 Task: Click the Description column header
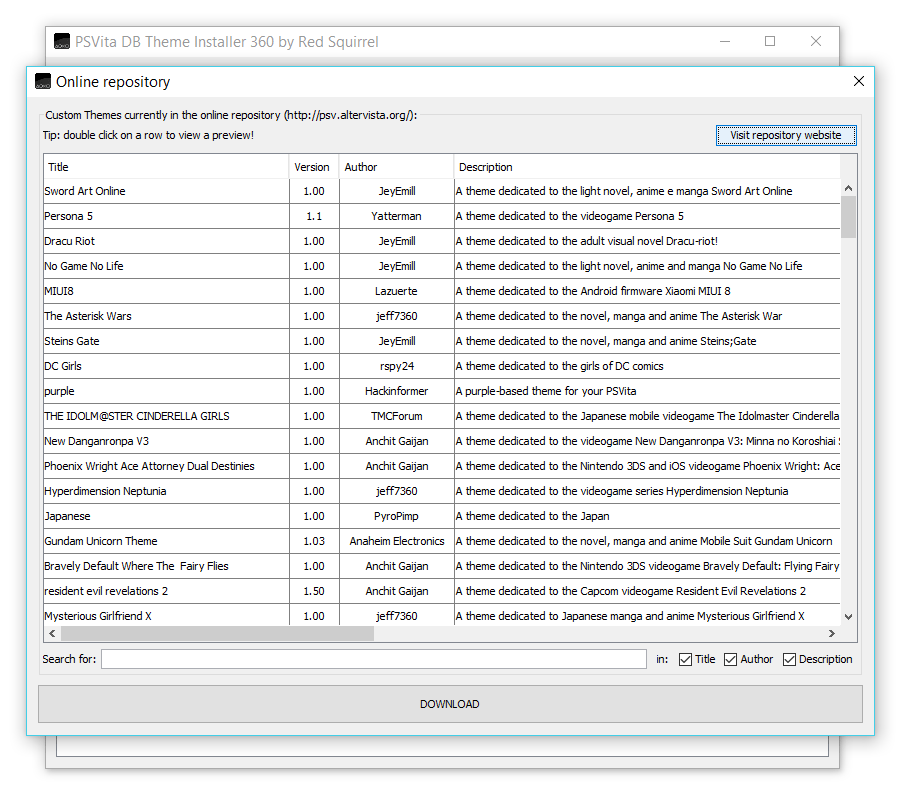[647, 167]
